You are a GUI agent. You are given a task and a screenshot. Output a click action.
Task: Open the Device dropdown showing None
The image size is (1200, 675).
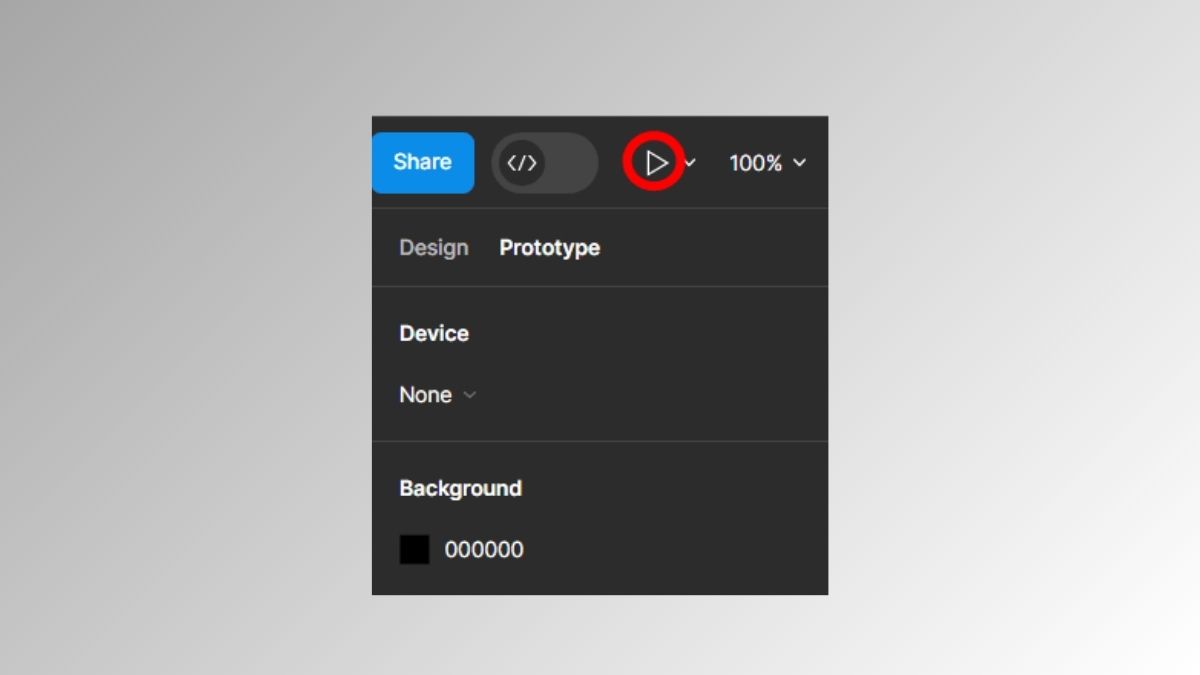pyautogui.click(x=438, y=395)
